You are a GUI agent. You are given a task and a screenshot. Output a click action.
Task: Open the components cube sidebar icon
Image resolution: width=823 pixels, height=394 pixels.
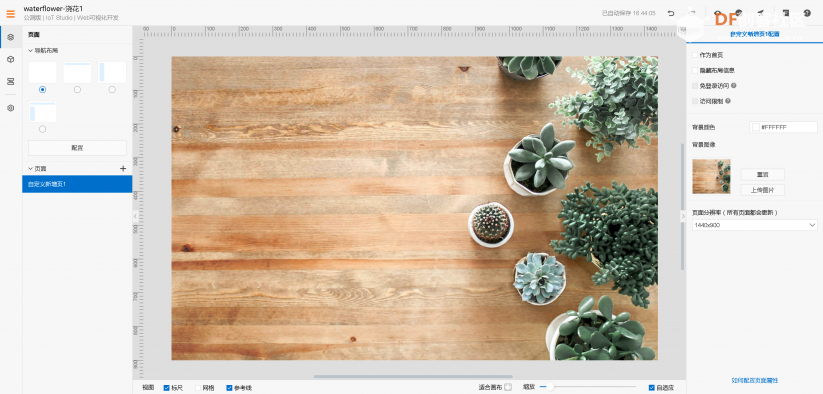pos(10,59)
